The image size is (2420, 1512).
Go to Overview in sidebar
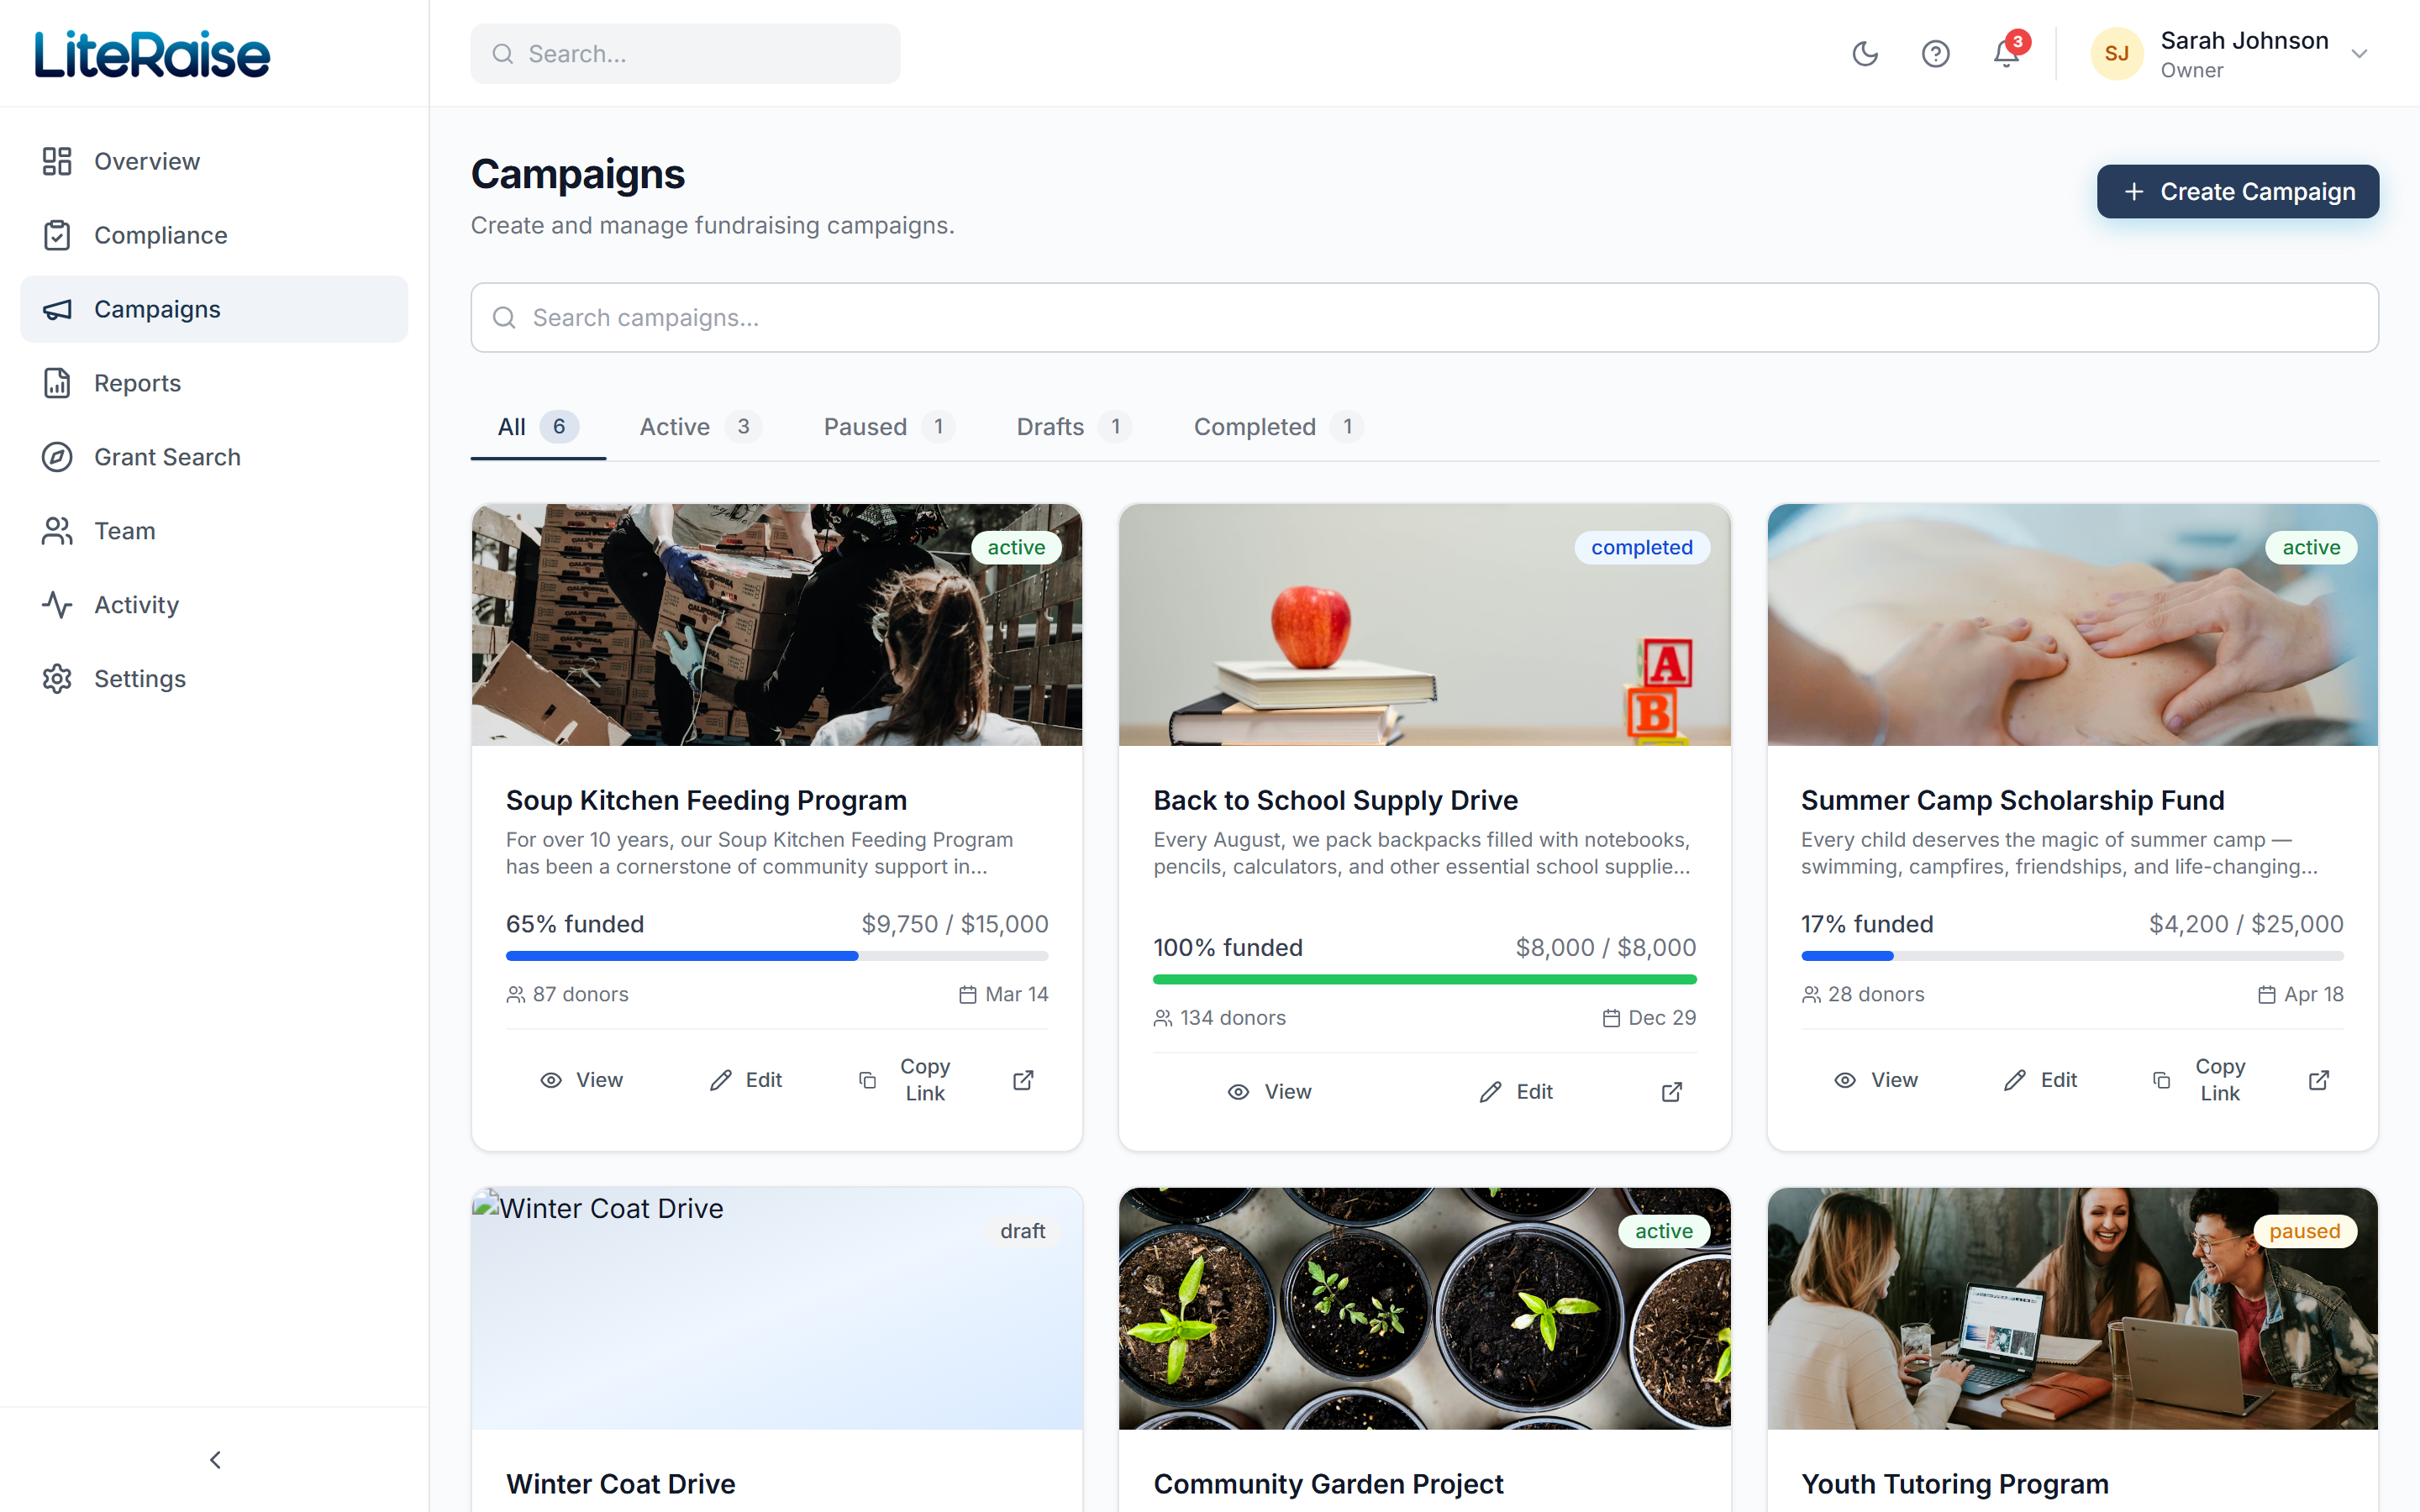[214, 161]
